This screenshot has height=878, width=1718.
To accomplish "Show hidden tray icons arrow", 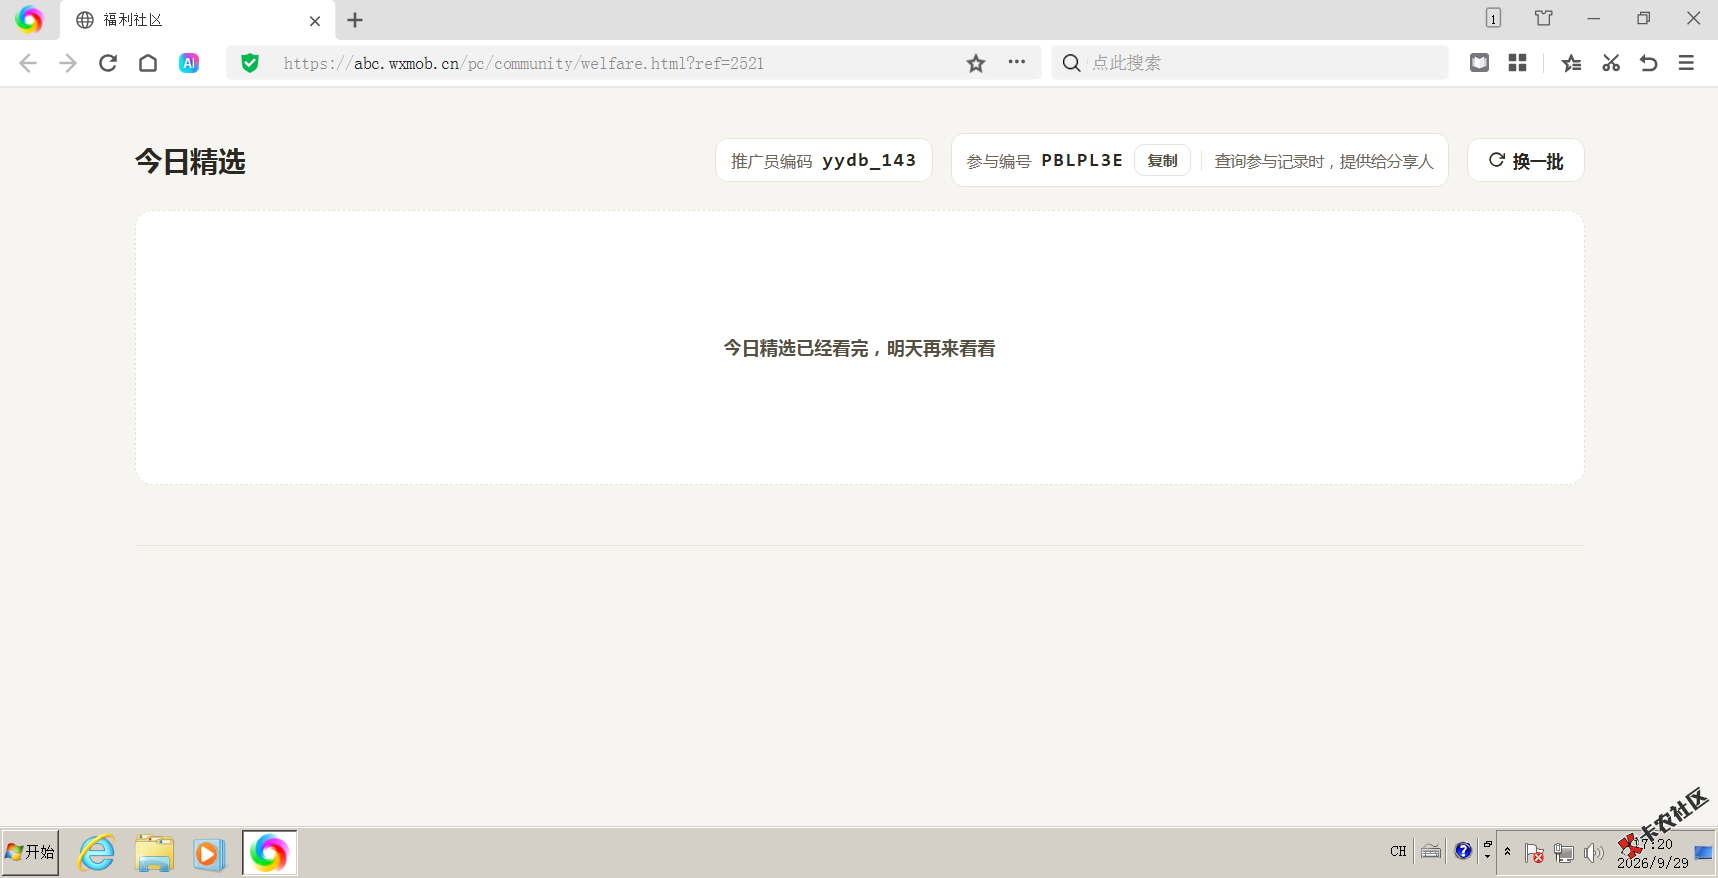I will [x=1507, y=851].
